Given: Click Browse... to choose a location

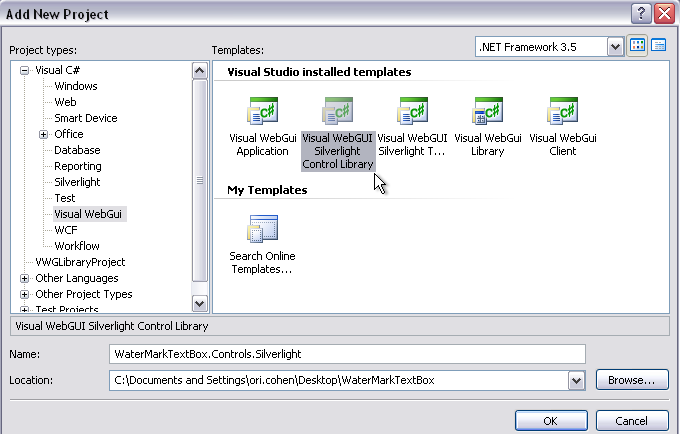Looking at the screenshot, I should [x=632, y=380].
